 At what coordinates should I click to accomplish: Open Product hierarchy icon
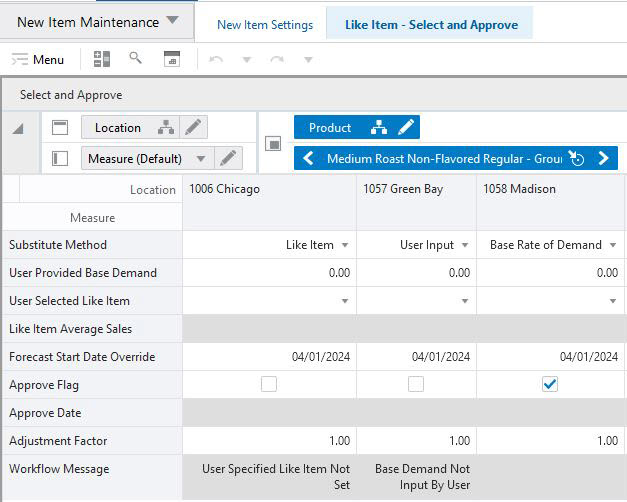pos(379,128)
